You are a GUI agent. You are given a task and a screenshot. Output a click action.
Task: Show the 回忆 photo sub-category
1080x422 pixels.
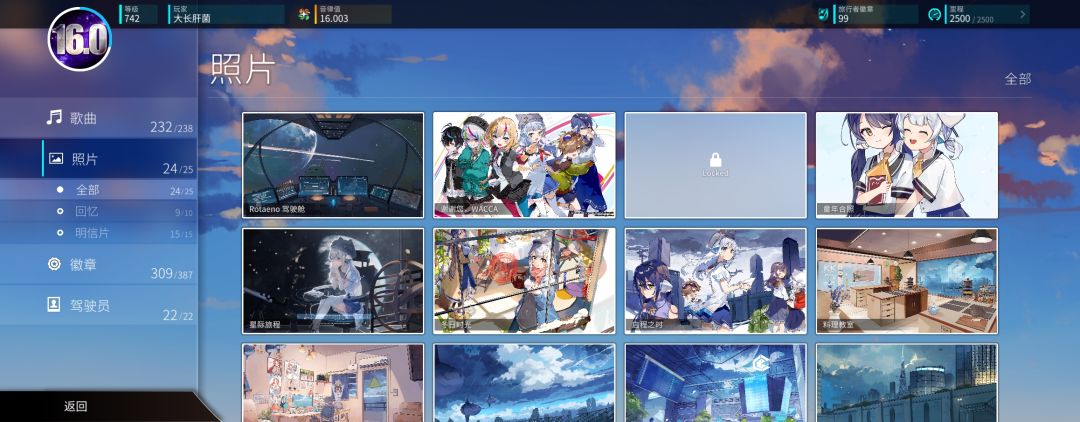tap(98, 211)
